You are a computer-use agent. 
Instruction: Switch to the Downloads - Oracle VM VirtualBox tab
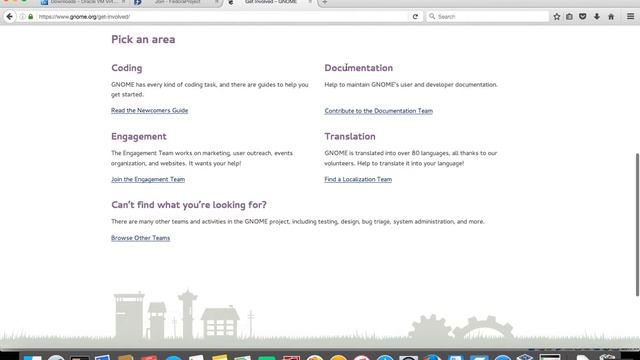[x=84, y=2]
